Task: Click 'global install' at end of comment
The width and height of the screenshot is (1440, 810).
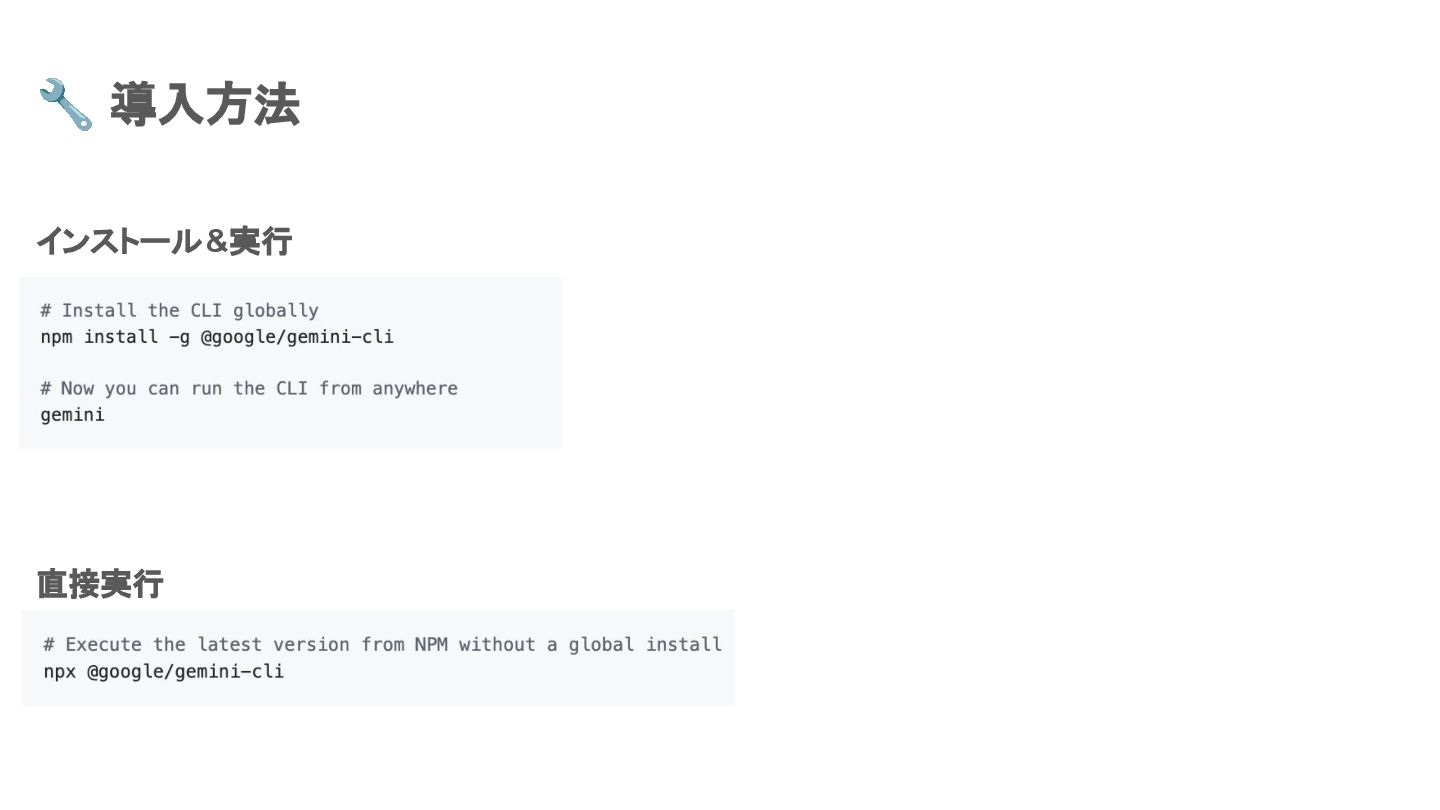Action: (645, 644)
